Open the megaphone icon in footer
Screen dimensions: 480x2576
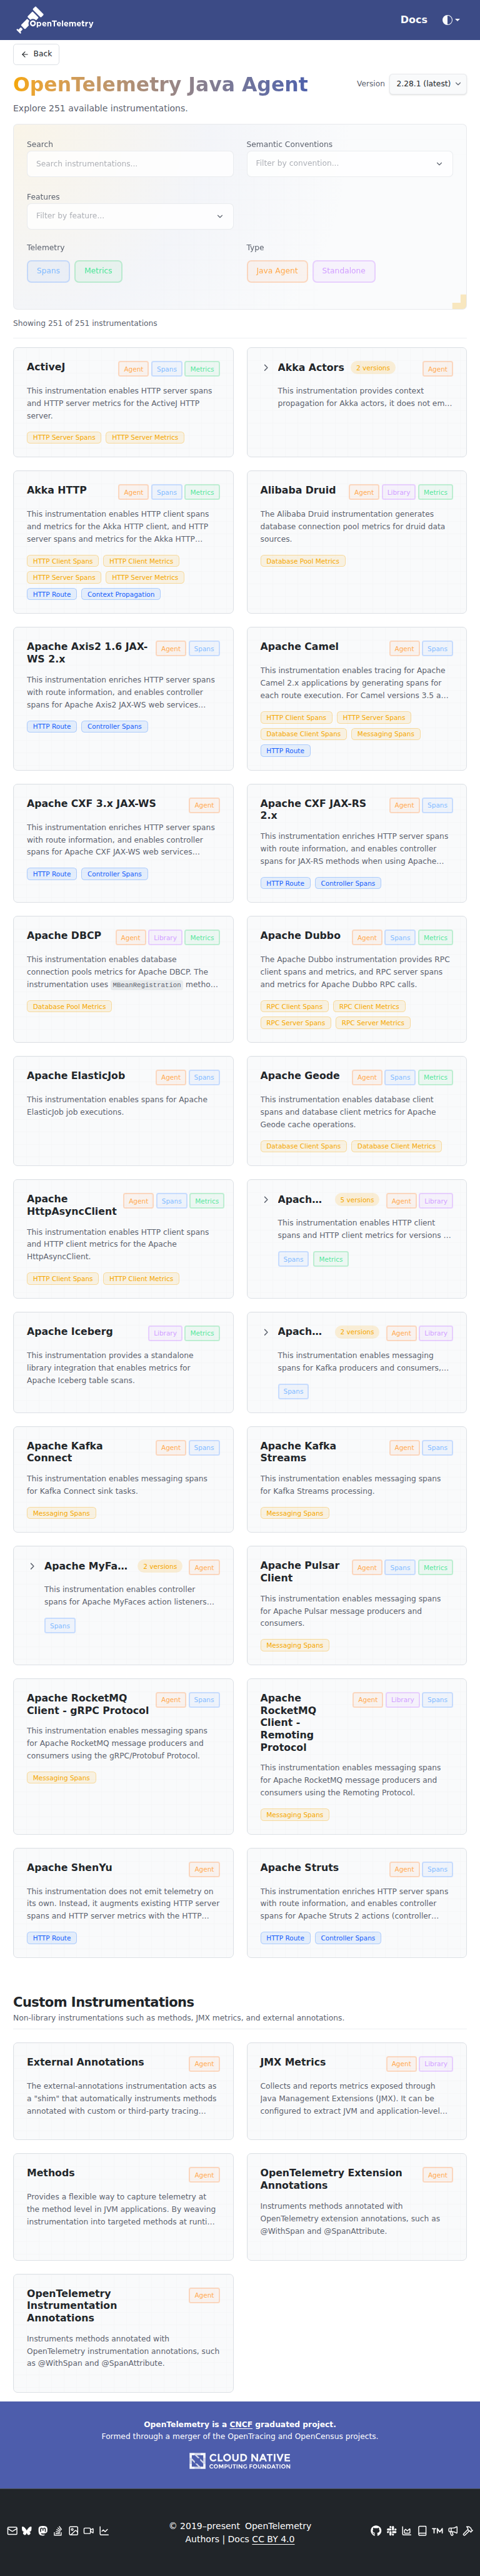click(453, 2531)
